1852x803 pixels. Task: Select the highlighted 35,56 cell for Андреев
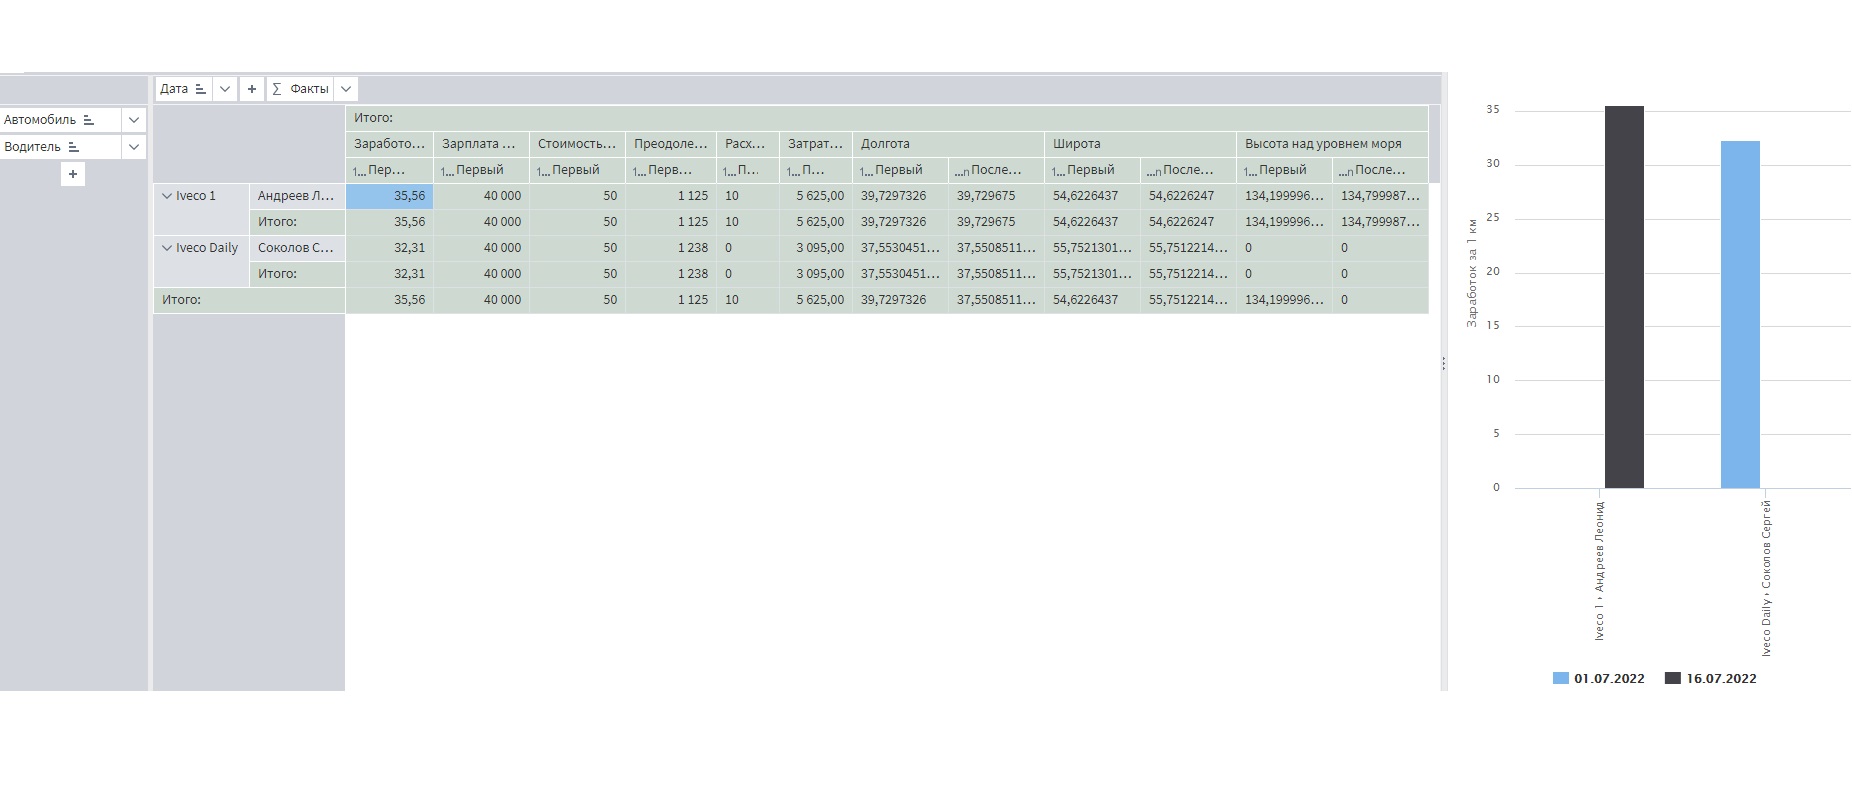(x=389, y=196)
